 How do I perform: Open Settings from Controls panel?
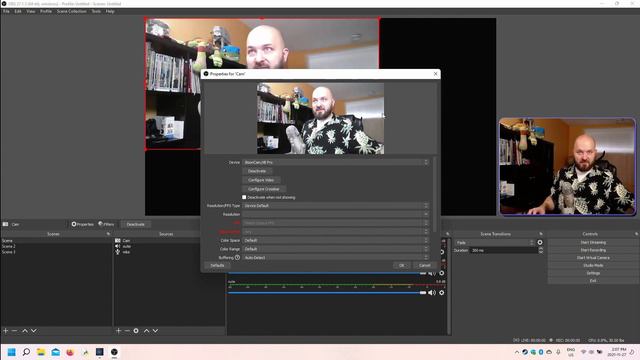tap(593, 273)
